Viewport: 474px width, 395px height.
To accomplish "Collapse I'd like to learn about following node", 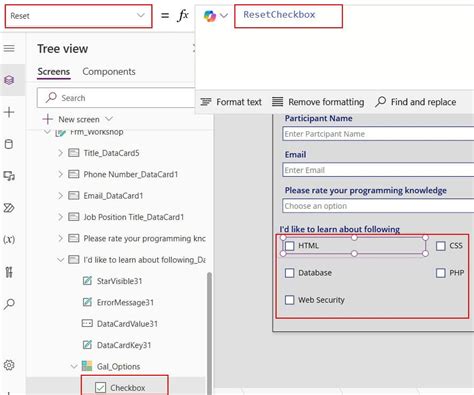I will pyautogui.click(x=60, y=260).
